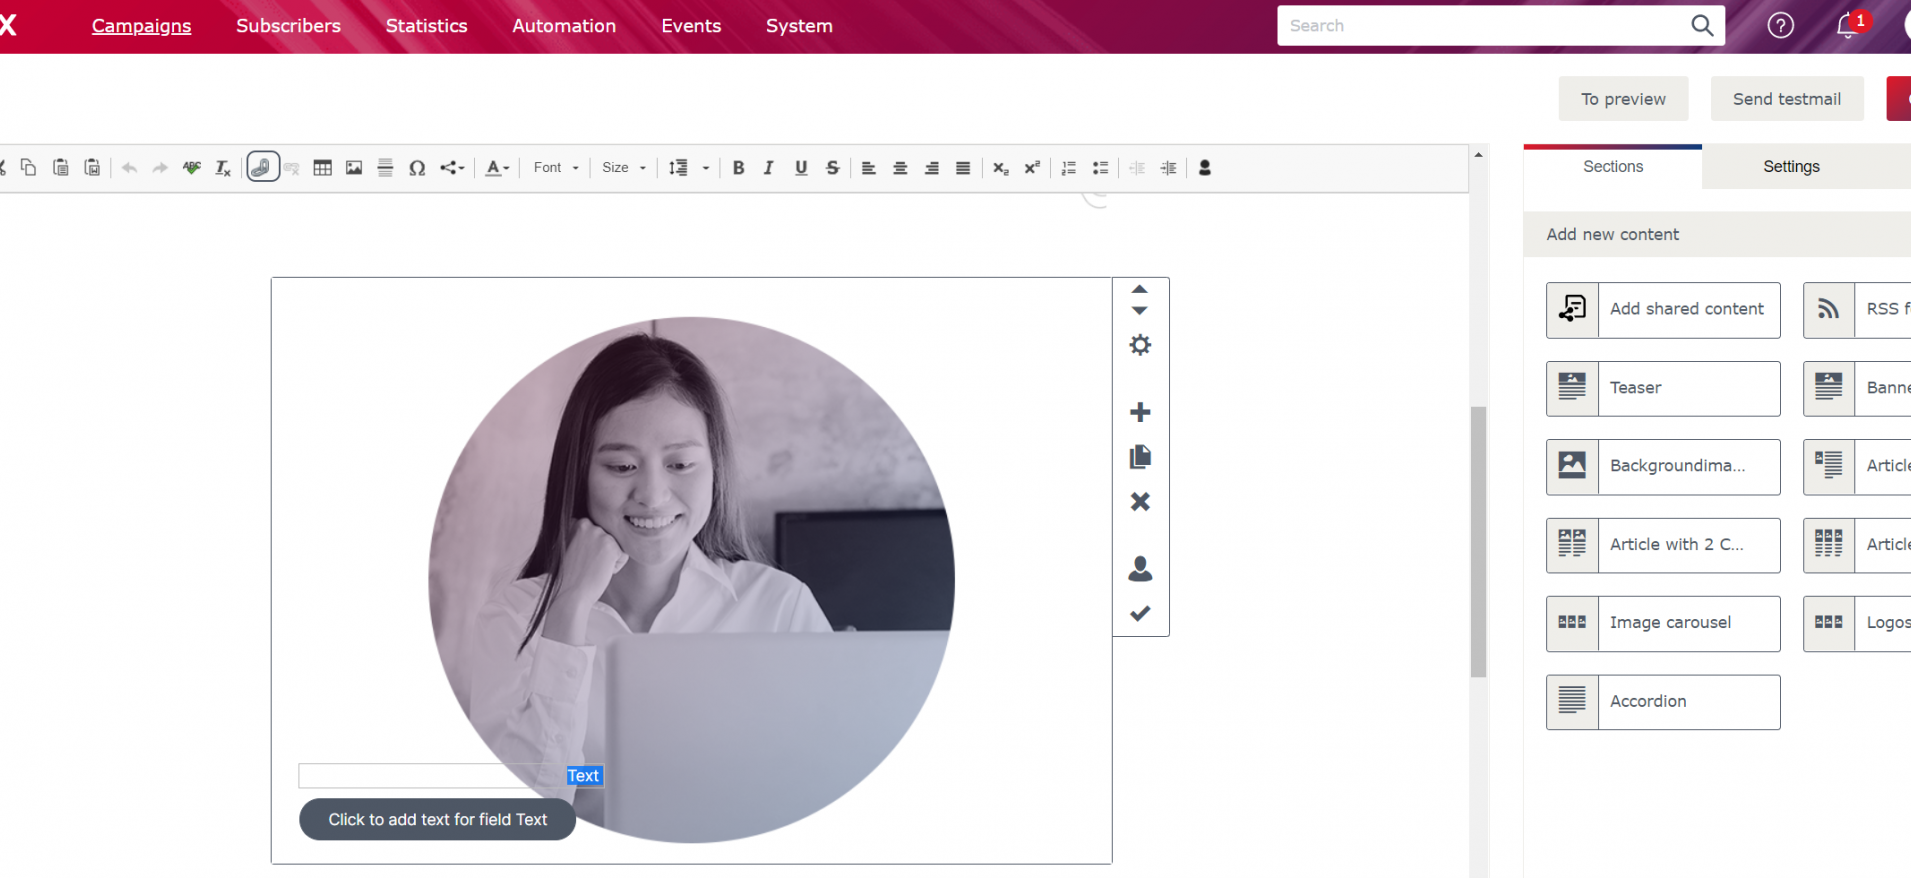The height and width of the screenshot is (878, 1911).
Task: Open the Statistics menu
Action: [426, 26]
